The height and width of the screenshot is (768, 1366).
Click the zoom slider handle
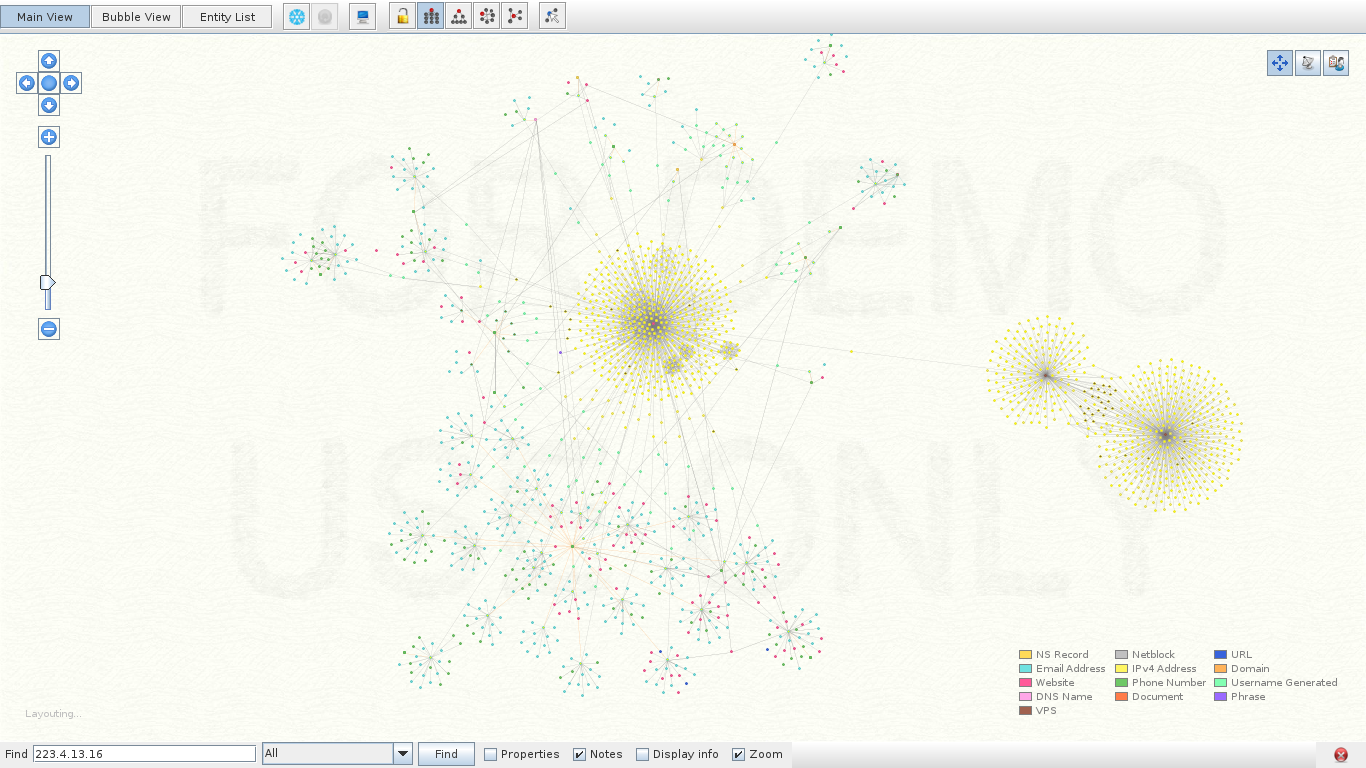48,283
